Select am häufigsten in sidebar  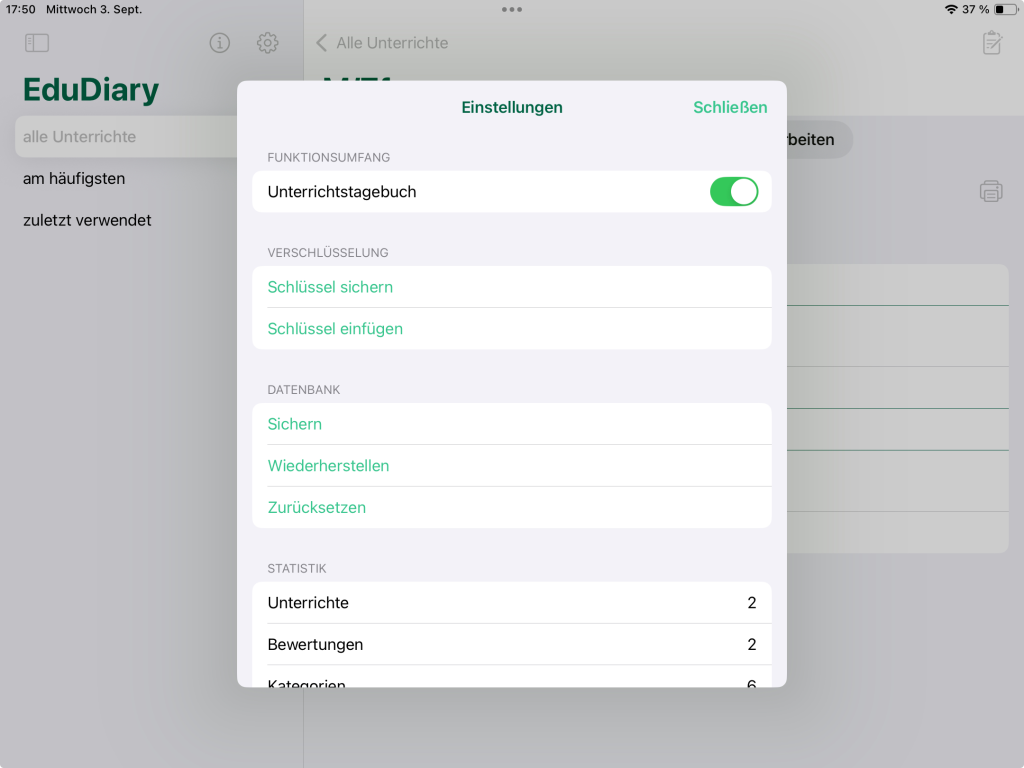[x=74, y=179]
